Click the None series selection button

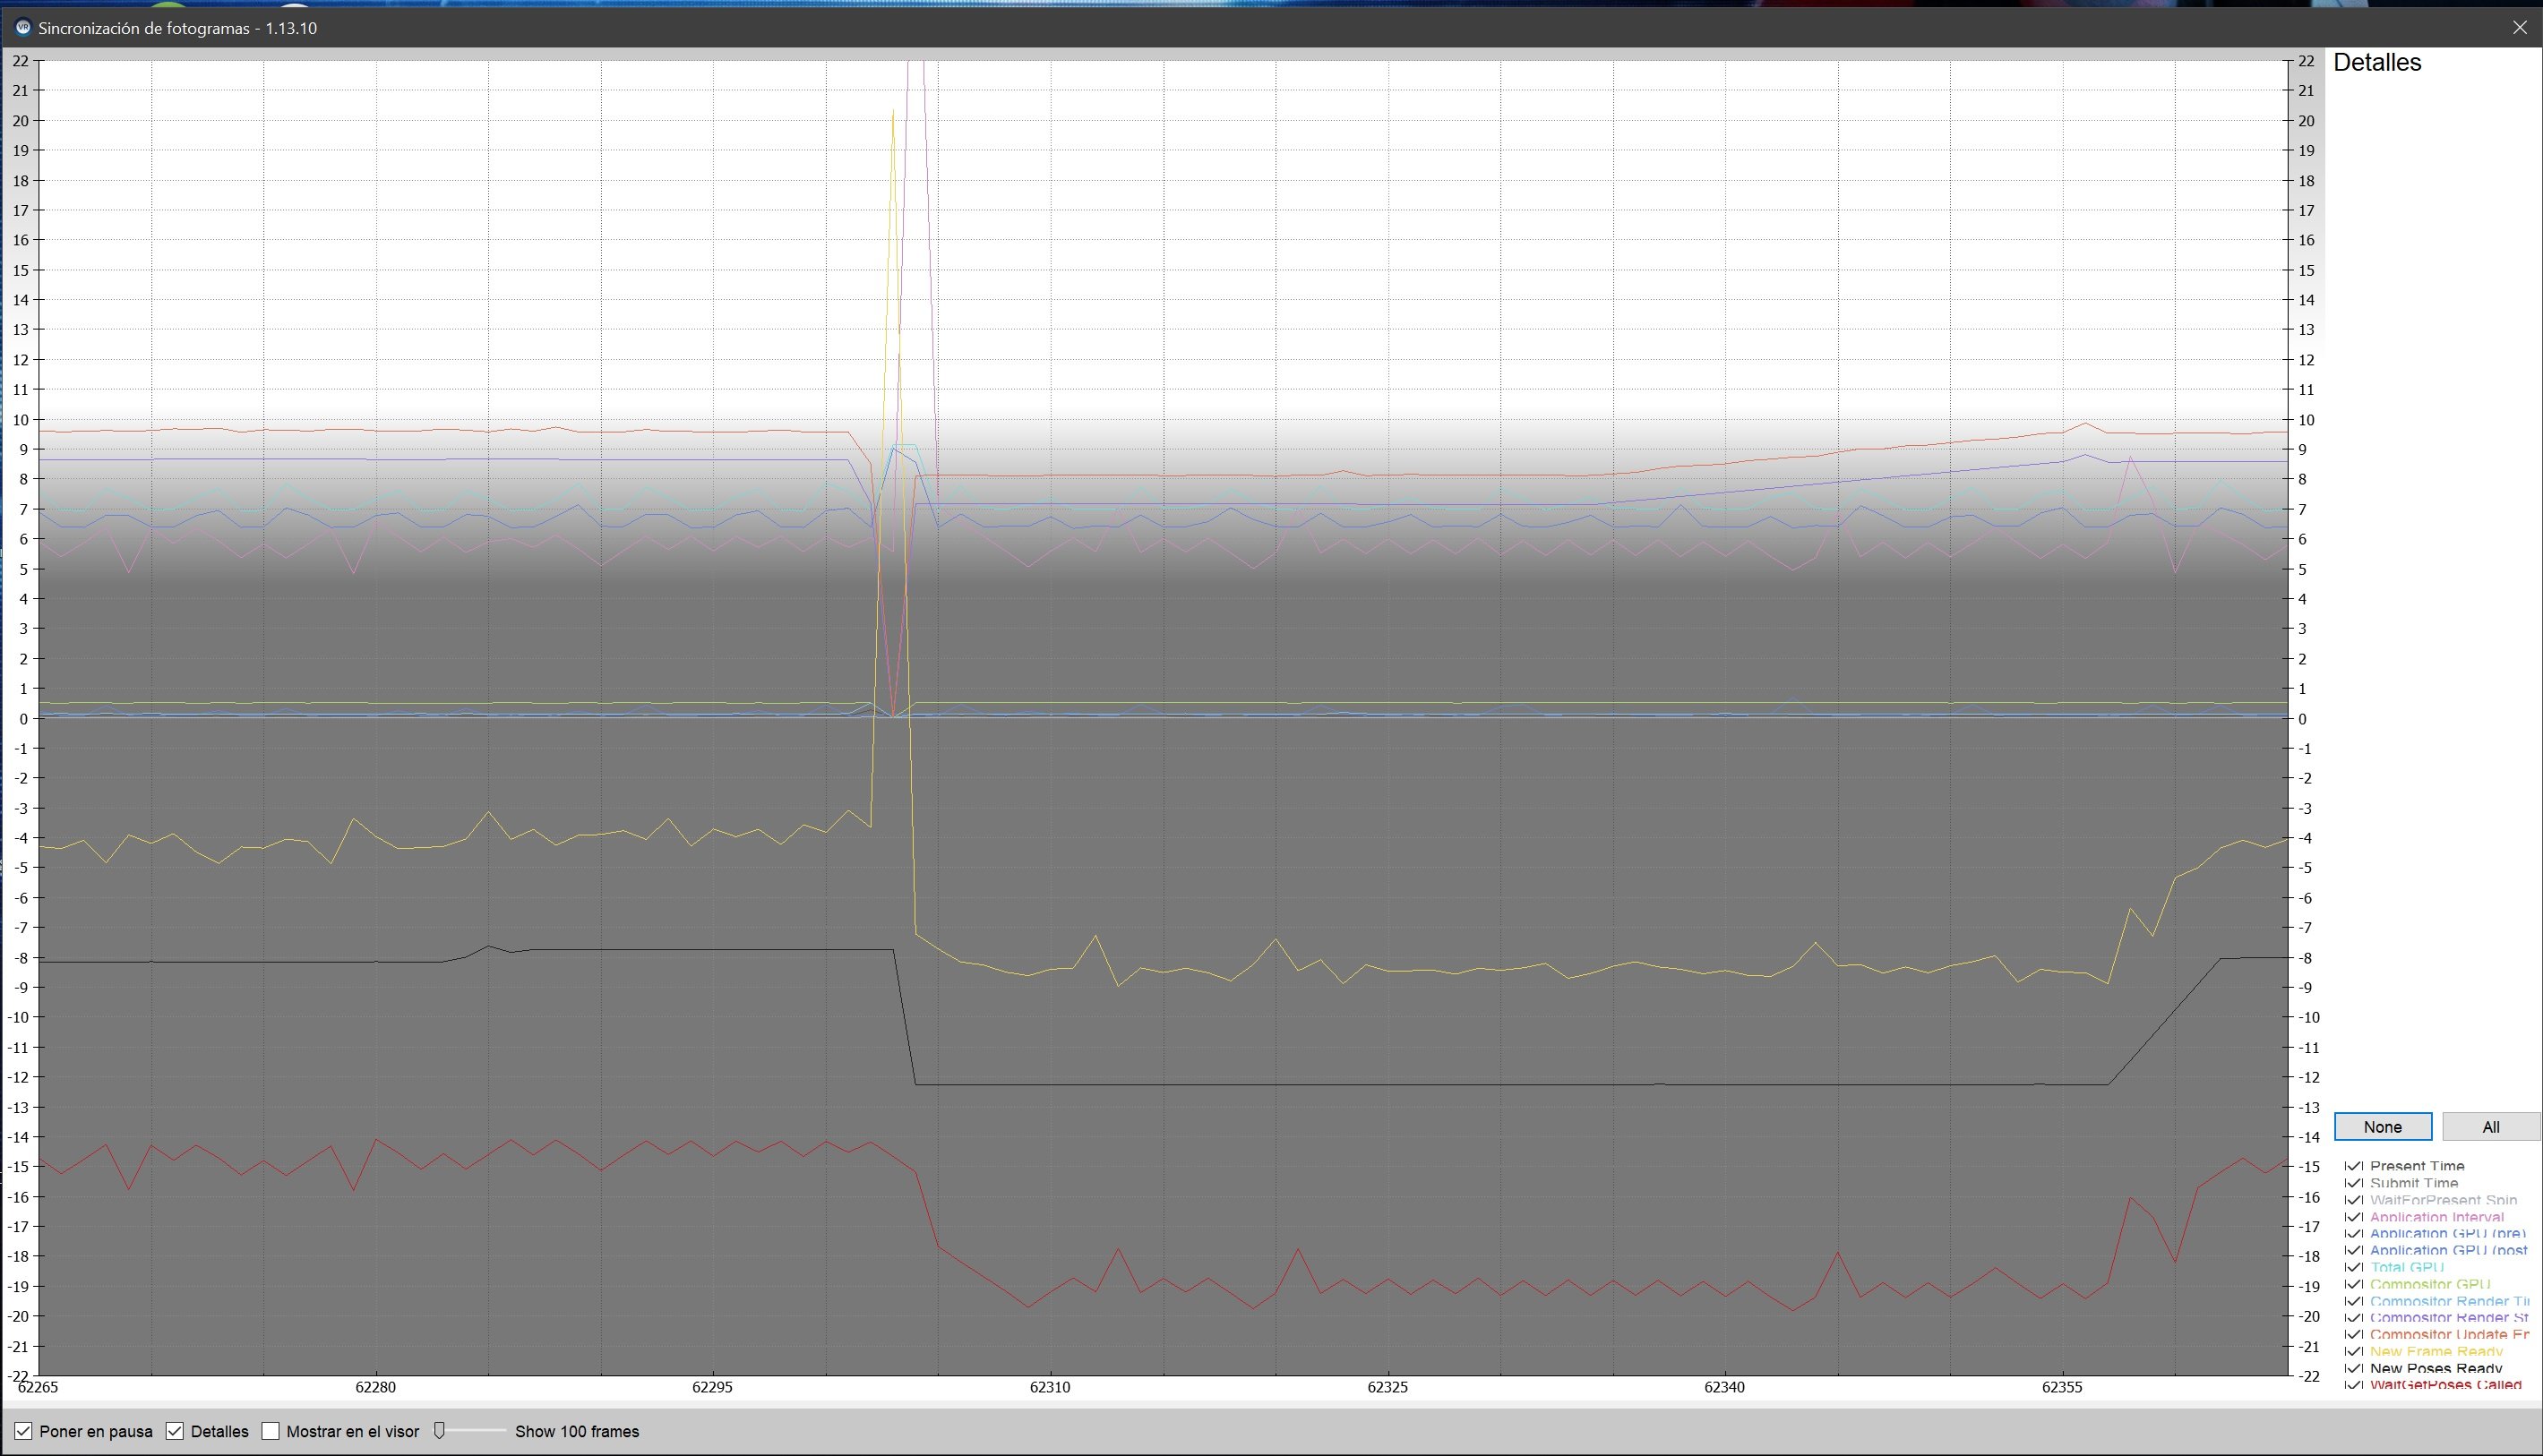point(2382,1127)
